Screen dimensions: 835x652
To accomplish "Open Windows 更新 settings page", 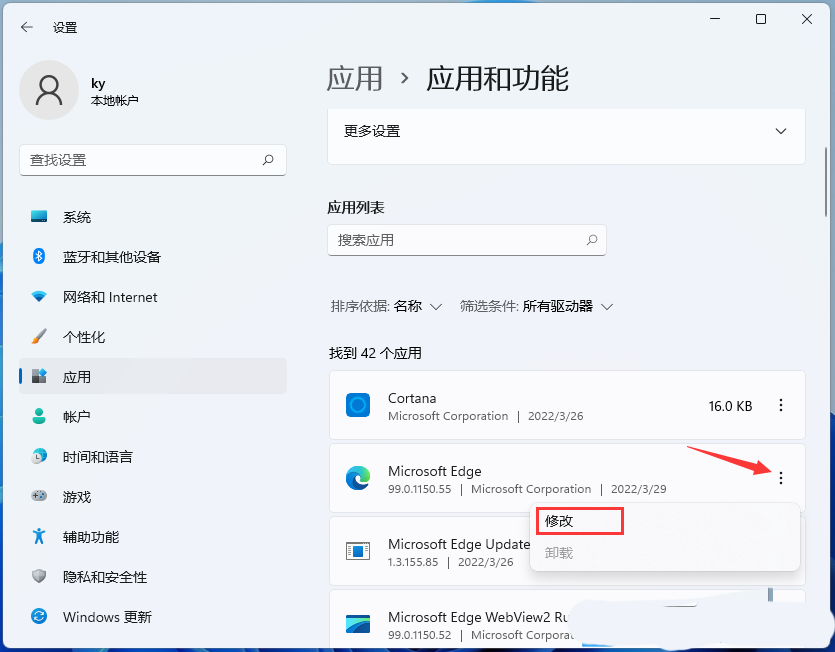I will coord(107,617).
